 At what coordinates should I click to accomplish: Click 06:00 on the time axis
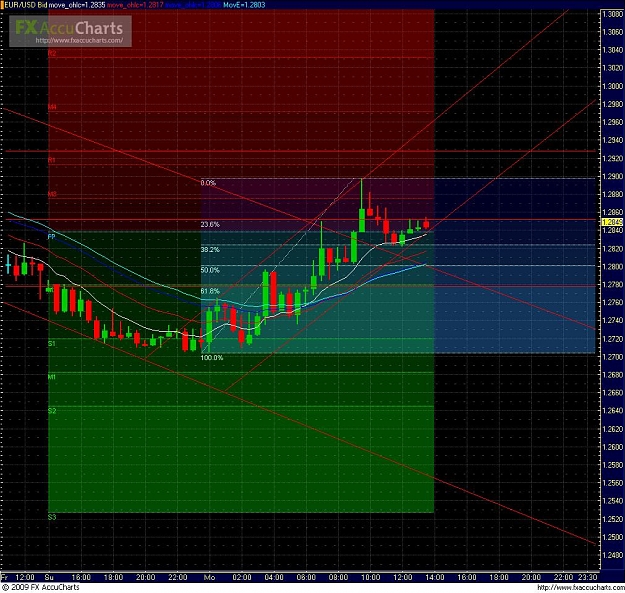[306, 577]
